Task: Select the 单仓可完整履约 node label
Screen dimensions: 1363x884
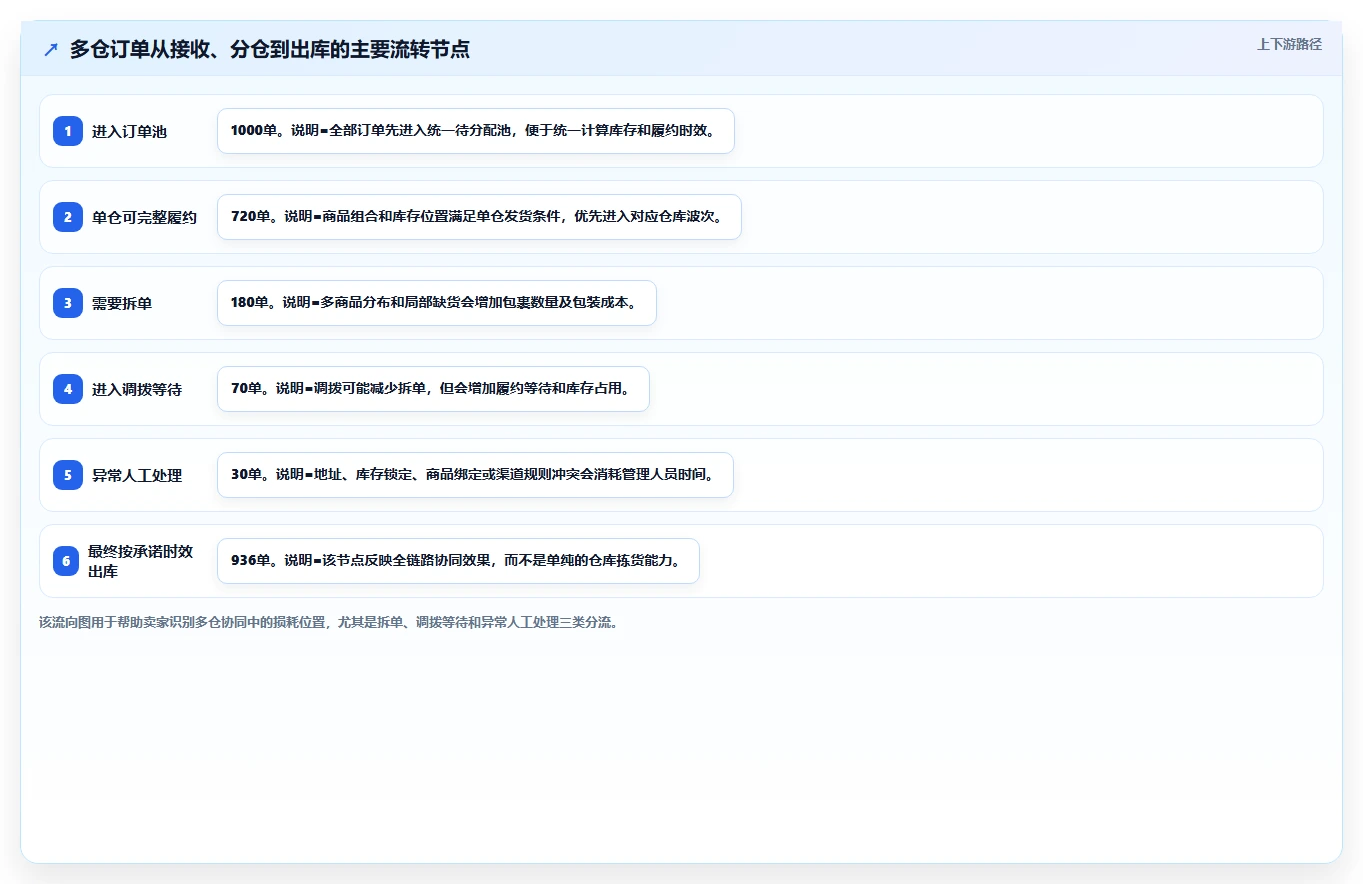Action: 144,217
